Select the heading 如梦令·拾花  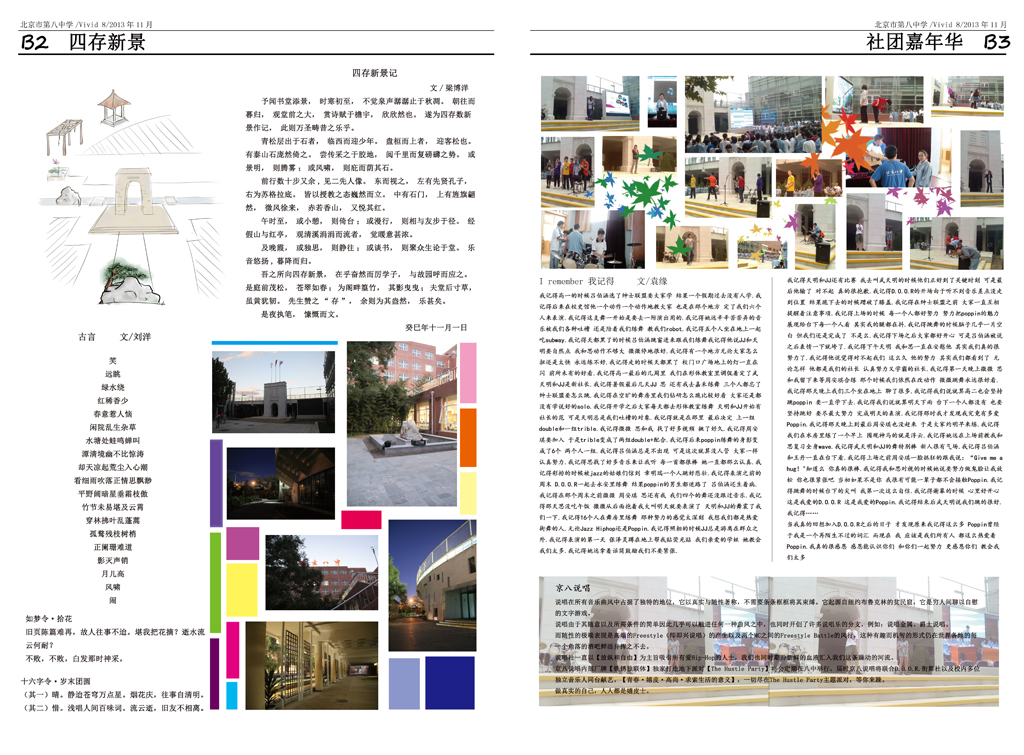(x=49, y=618)
